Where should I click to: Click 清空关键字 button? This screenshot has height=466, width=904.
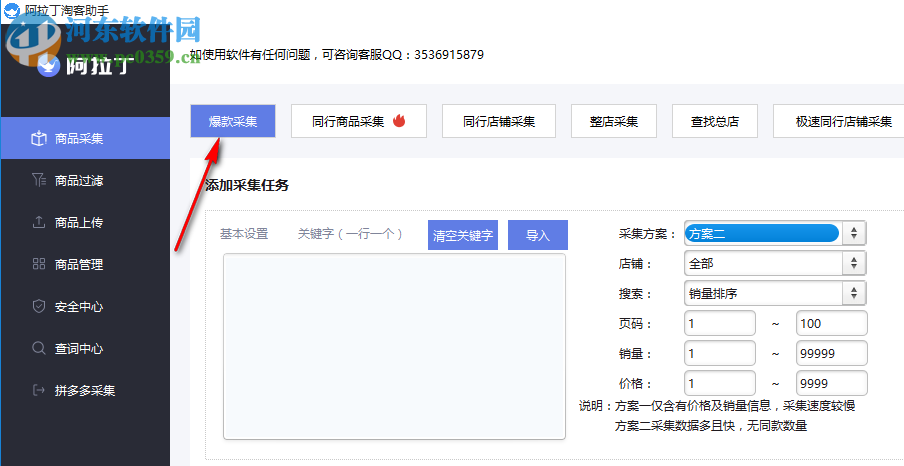[x=463, y=235]
